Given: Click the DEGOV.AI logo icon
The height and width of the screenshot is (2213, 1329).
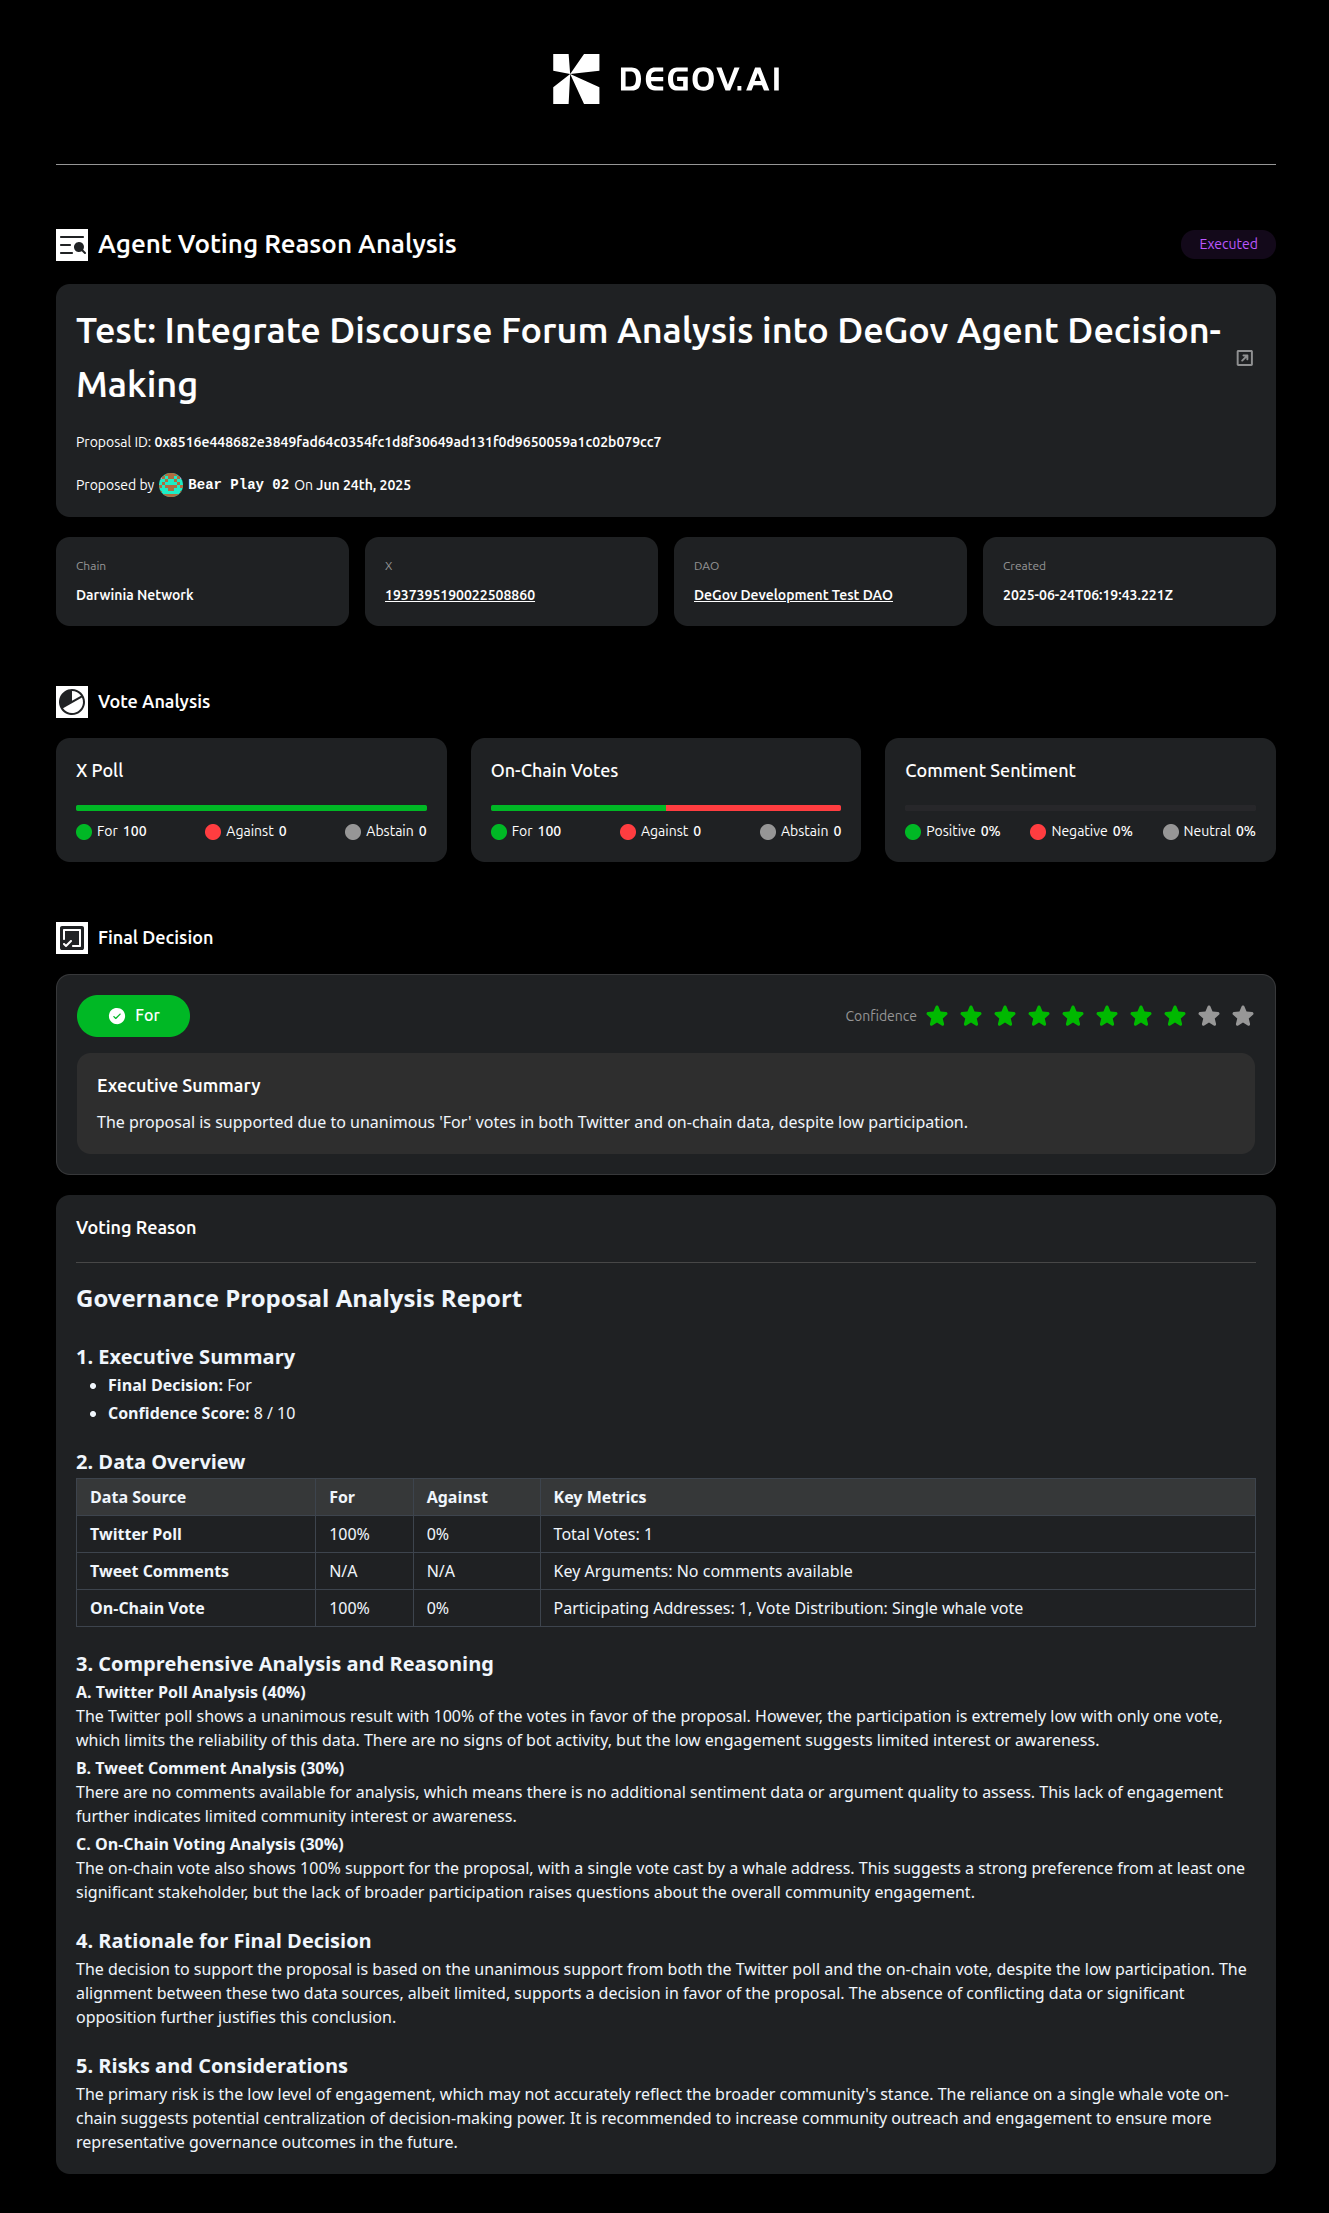Looking at the screenshot, I should pos(576,79).
